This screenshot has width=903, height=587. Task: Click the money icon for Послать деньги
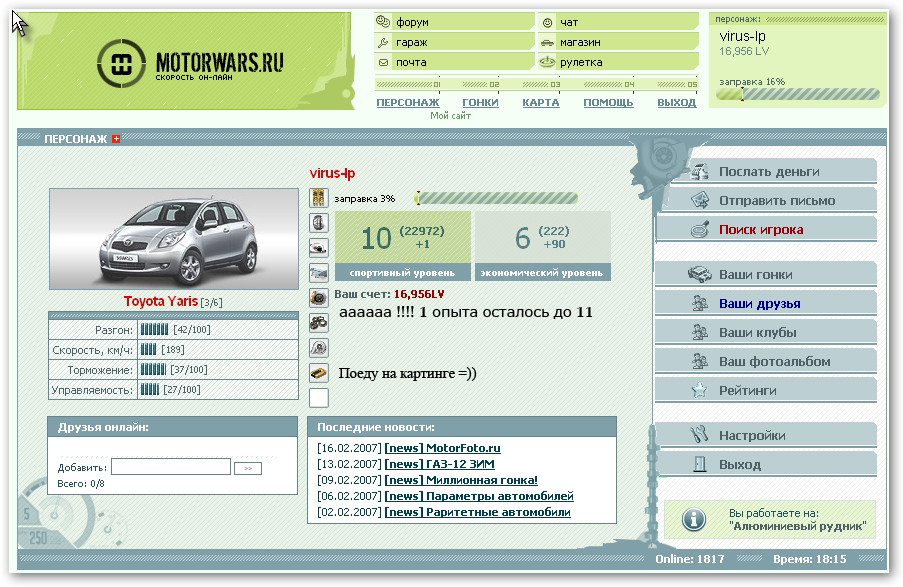700,171
